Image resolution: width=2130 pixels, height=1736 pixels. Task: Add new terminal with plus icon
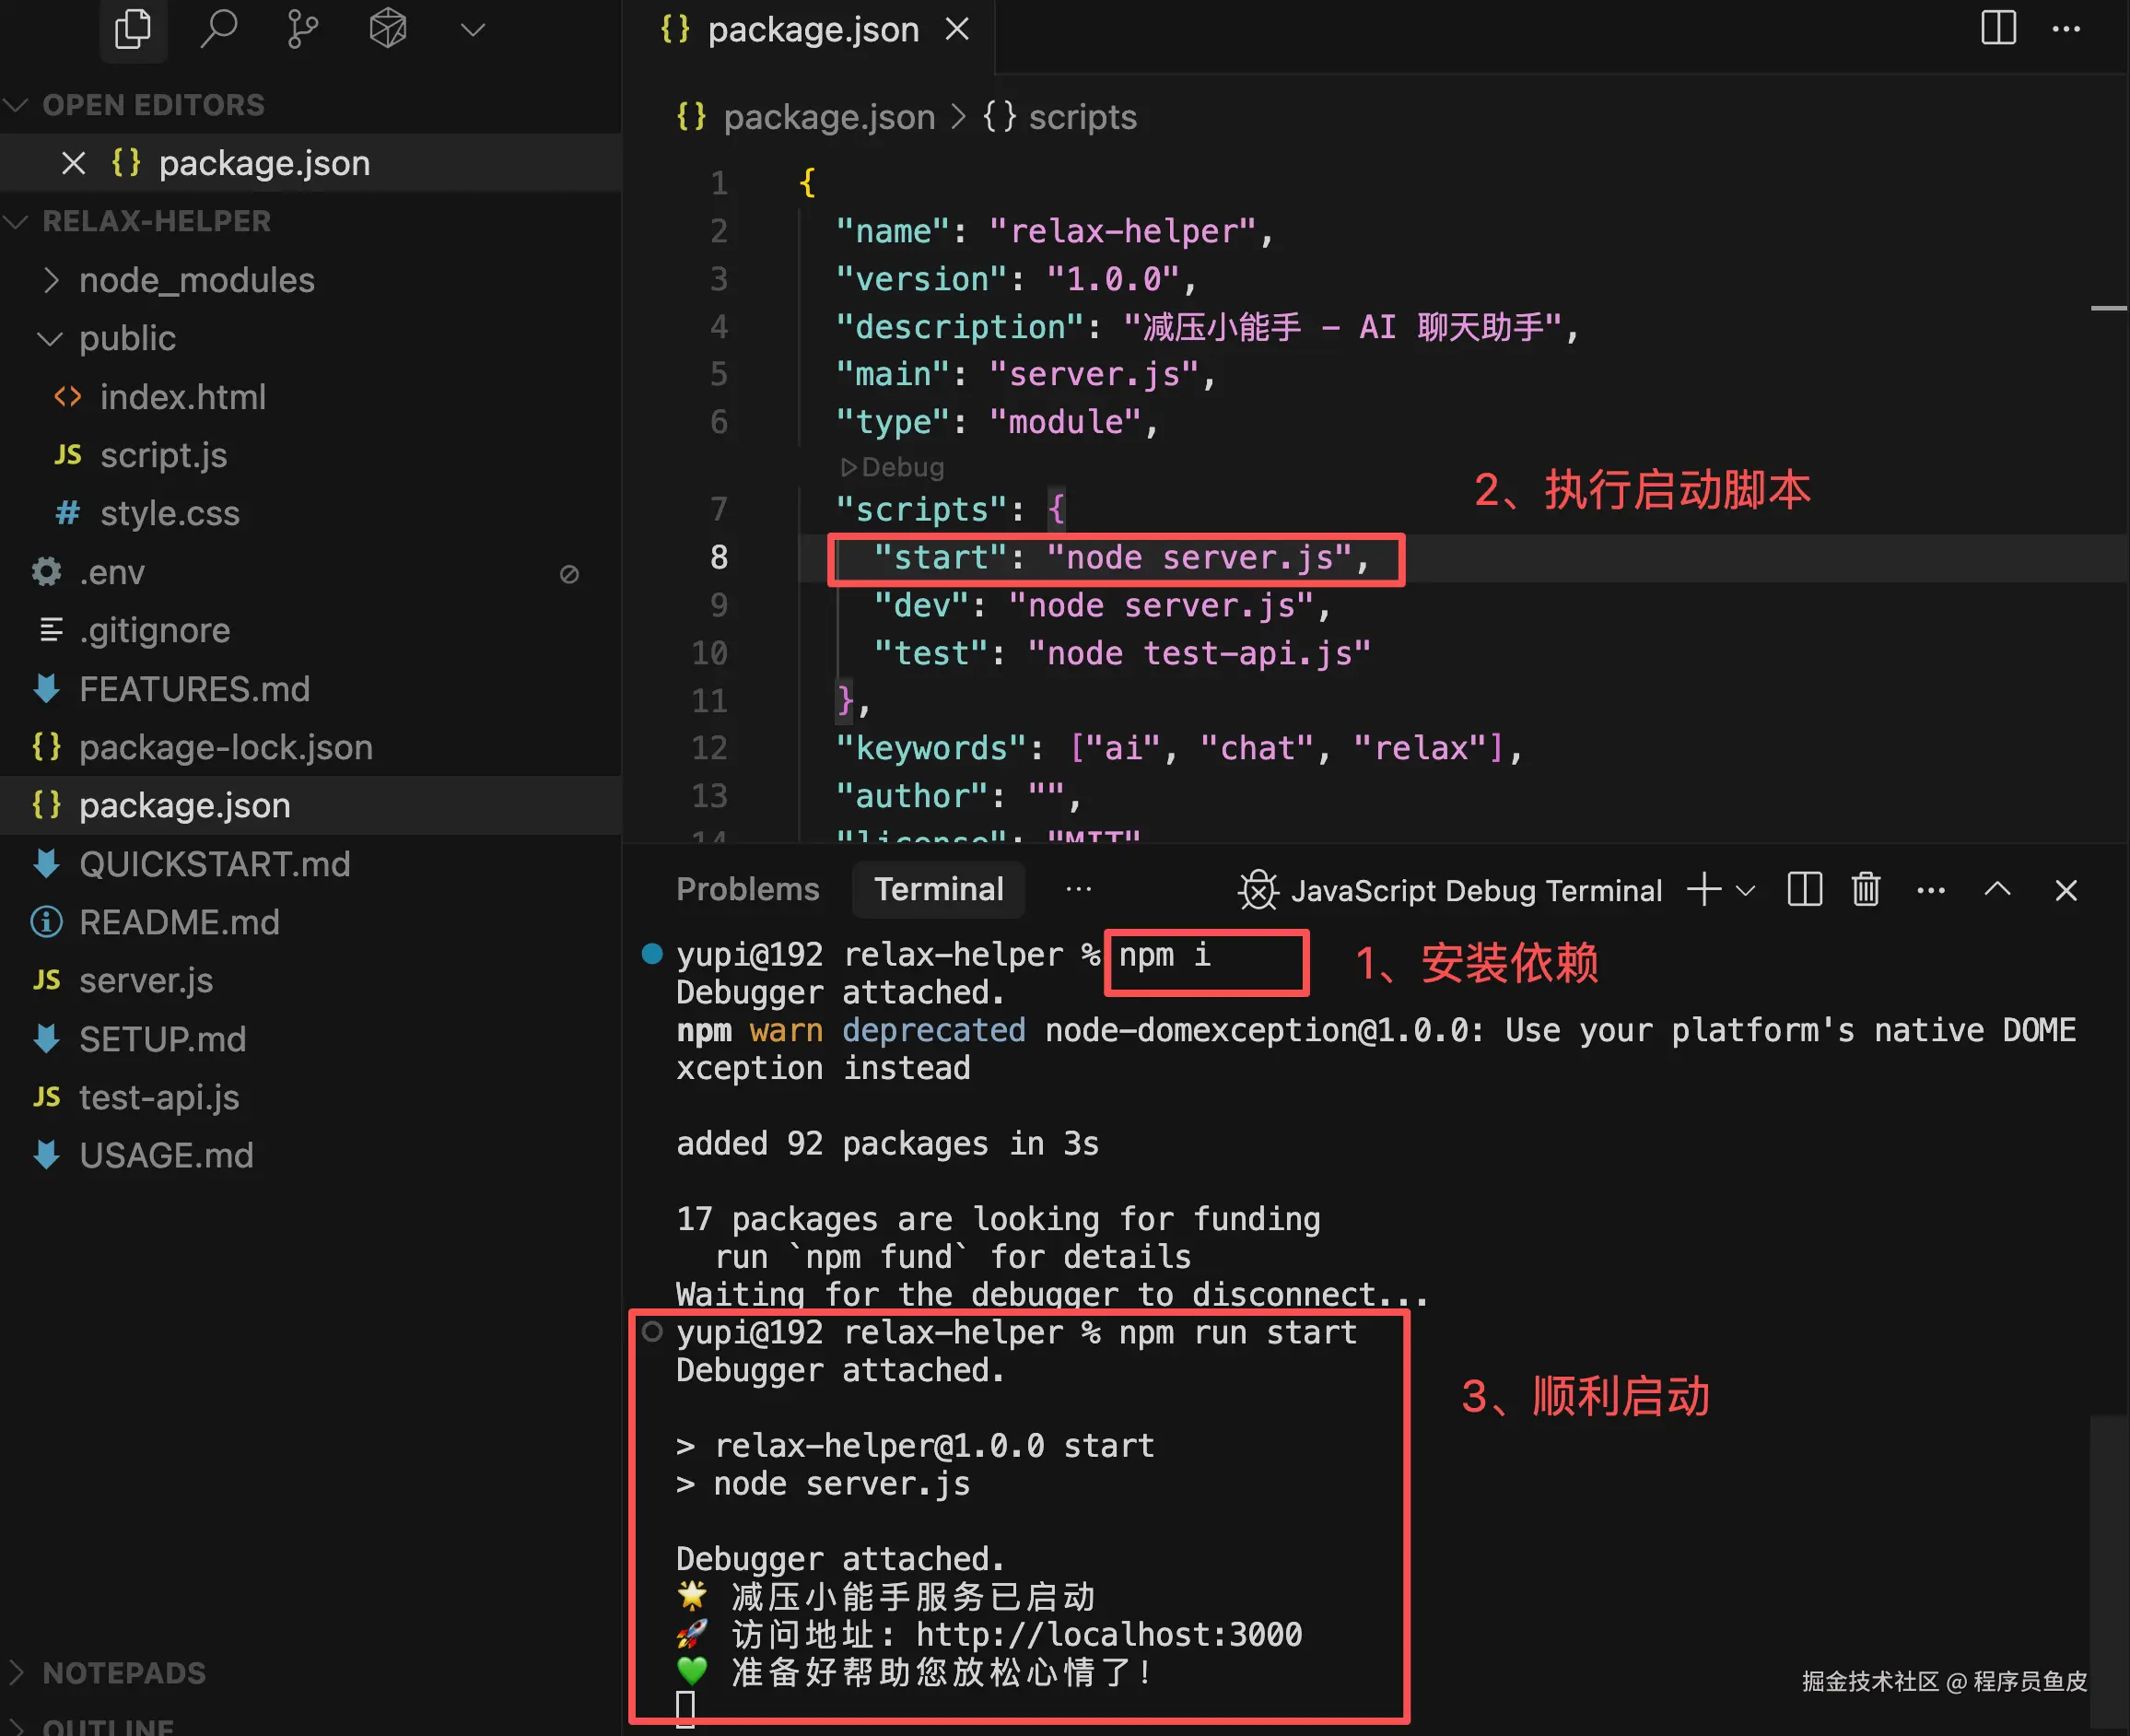click(x=1703, y=889)
